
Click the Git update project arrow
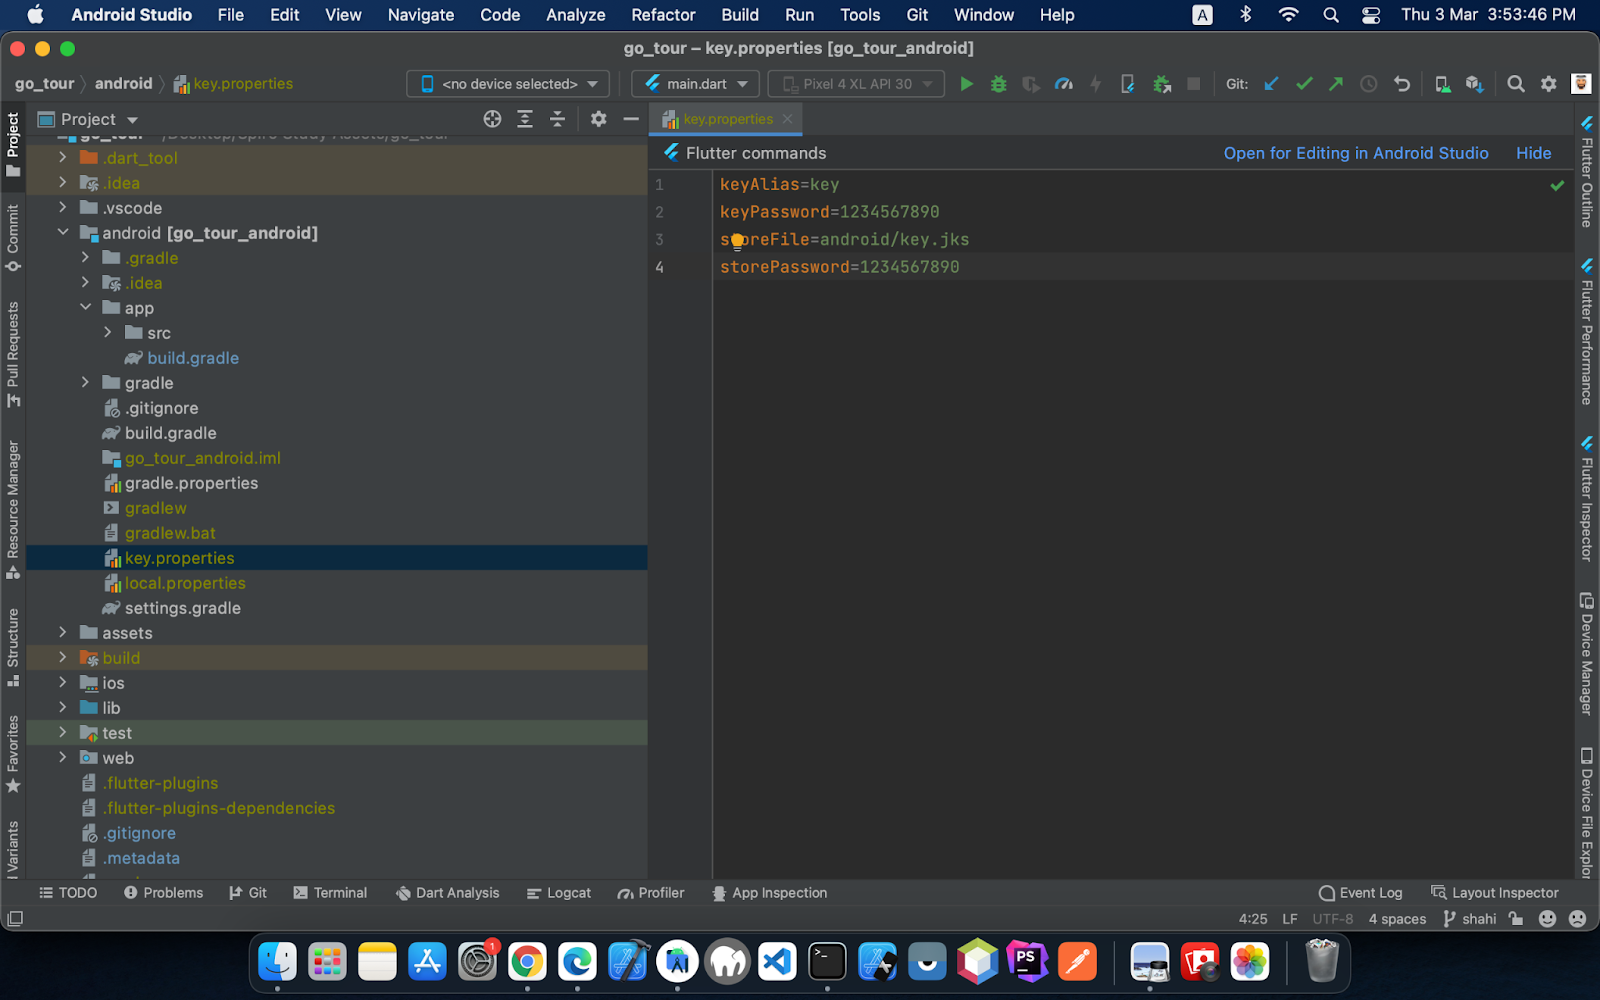tap(1271, 84)
